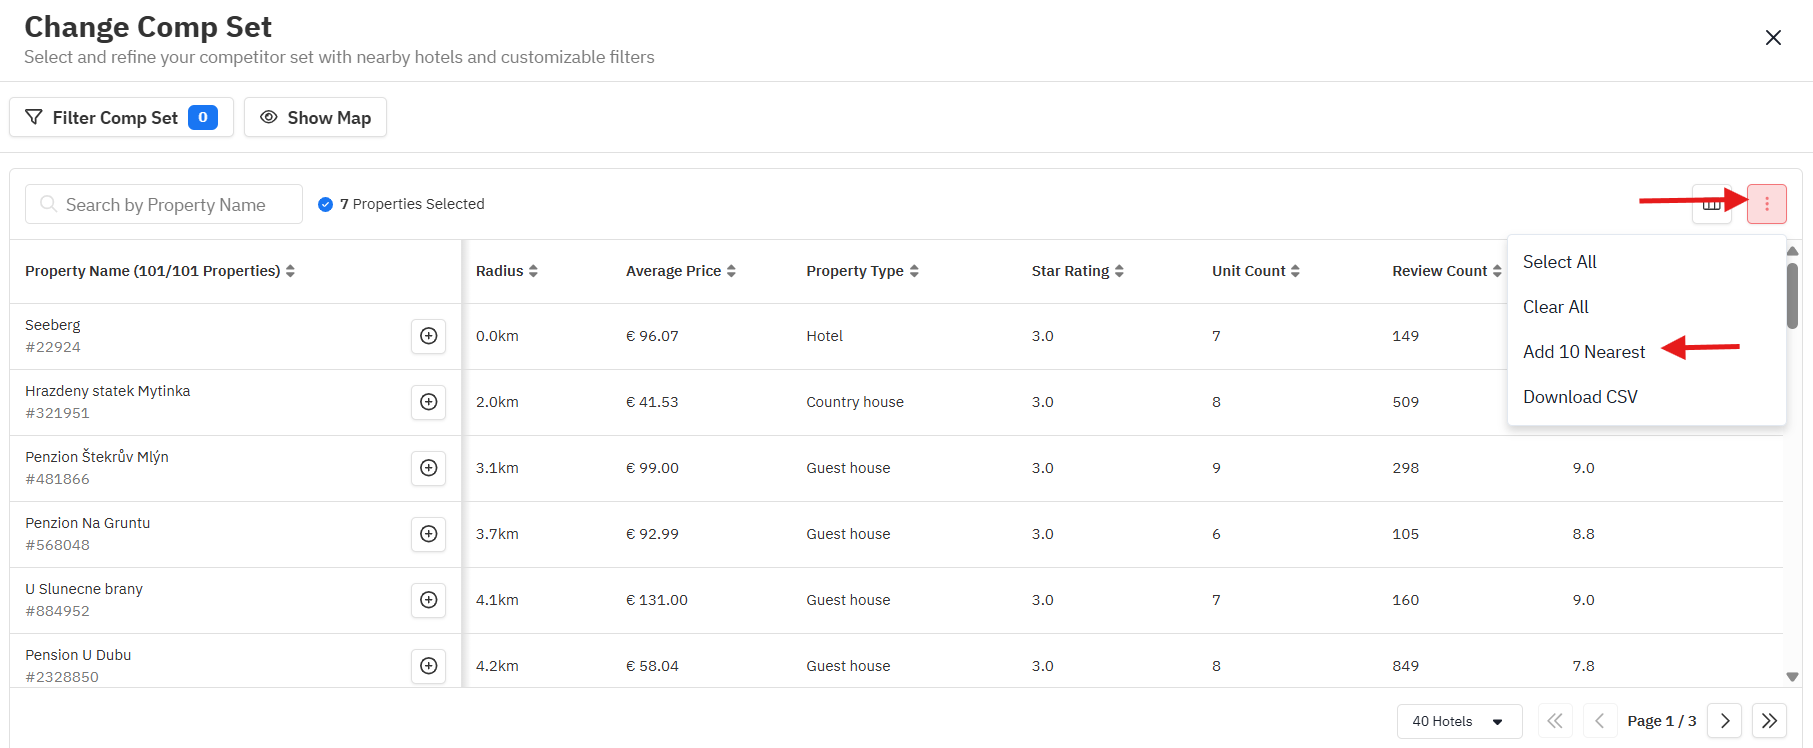Add U Slunecne brany with plus icon
This screenshot has width=1813, height=748.
[428, 600]
